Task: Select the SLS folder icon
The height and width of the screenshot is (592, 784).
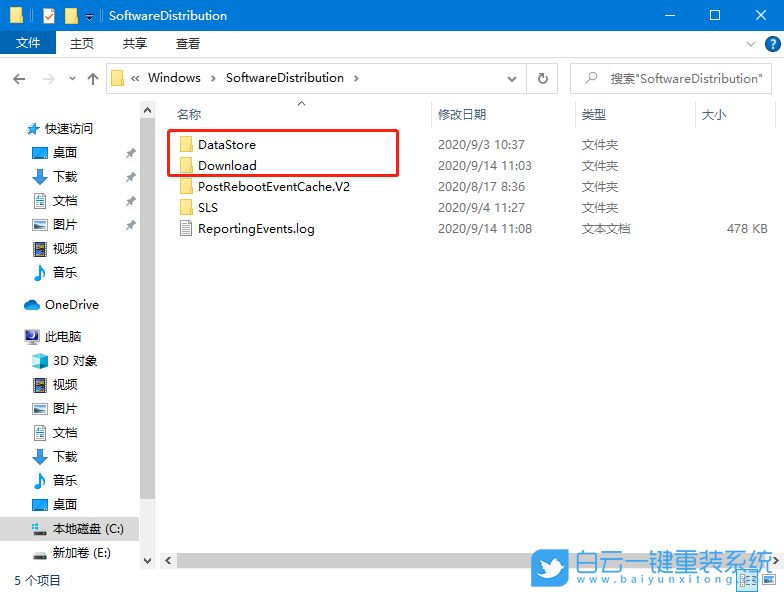Action: click(x=186, y=208)
